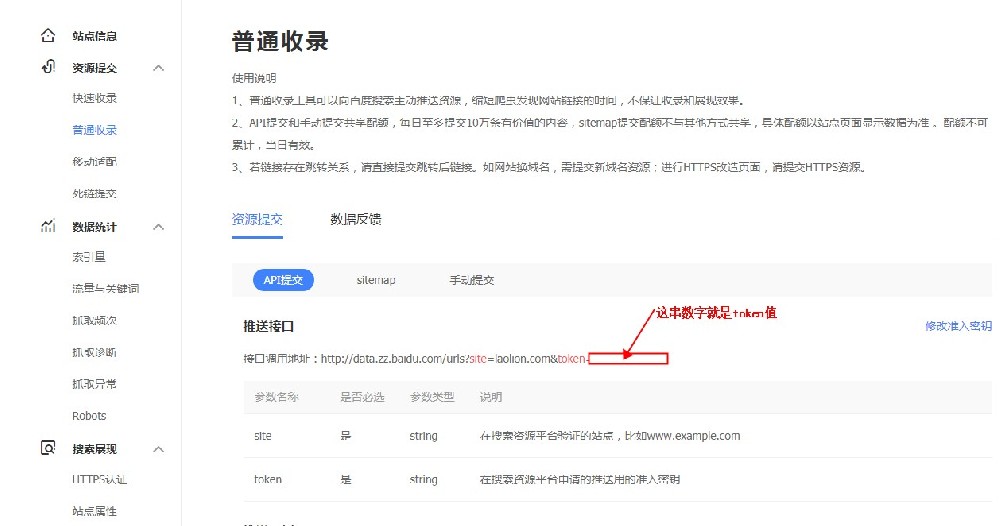
Task: Open 死链提交 in the sidebar
Action: pos(94,193)
